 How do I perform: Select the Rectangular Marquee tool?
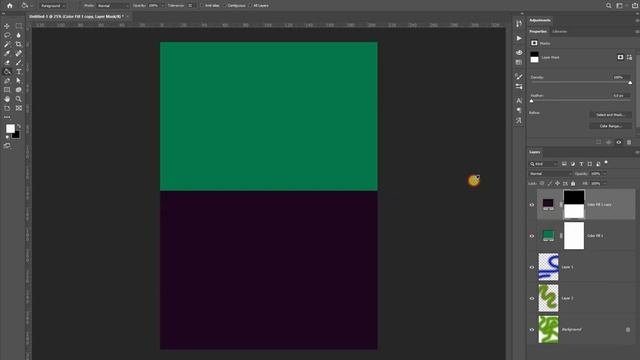coord(18,26)
